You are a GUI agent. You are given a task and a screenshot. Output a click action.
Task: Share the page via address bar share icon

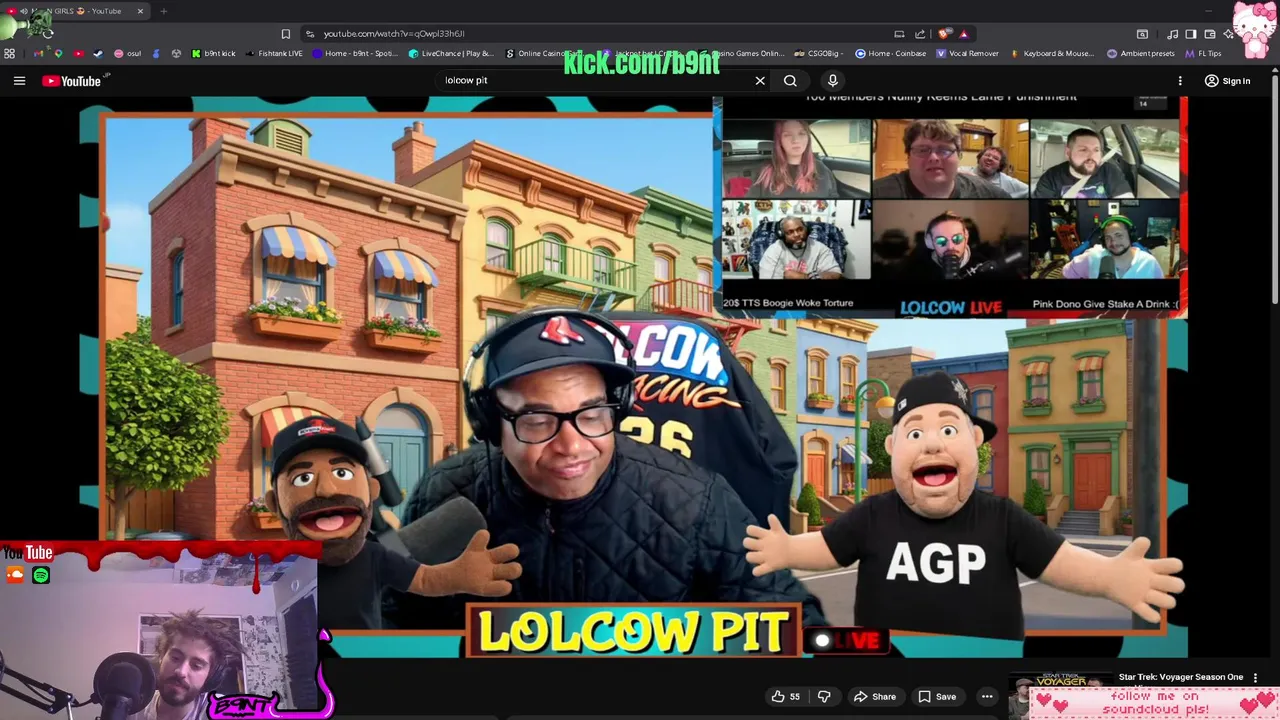920,33
